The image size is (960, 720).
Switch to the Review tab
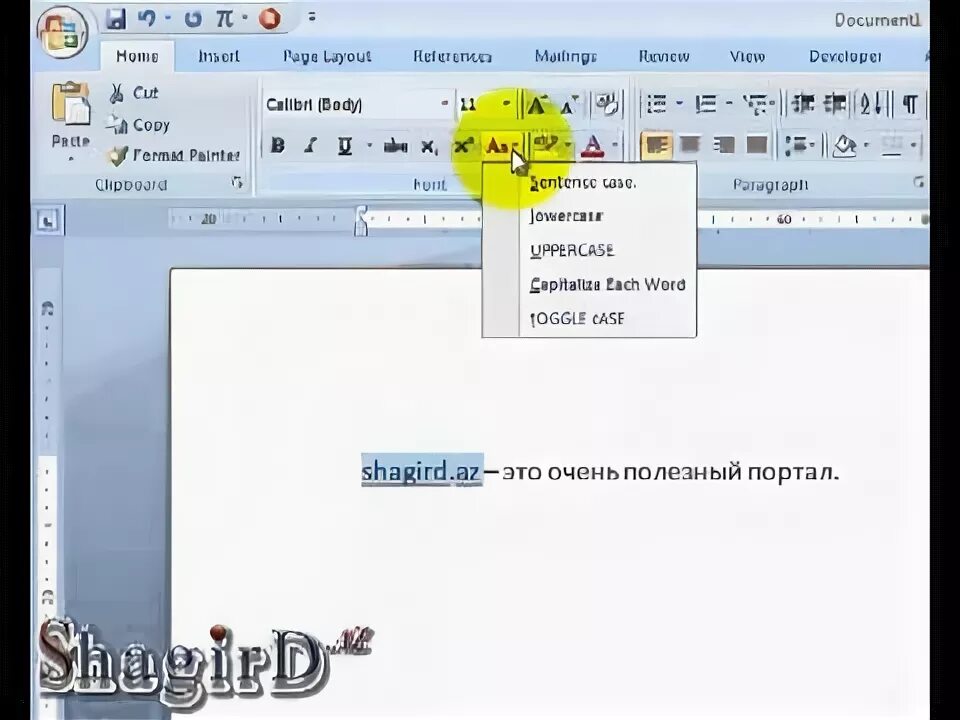point(664,56)
